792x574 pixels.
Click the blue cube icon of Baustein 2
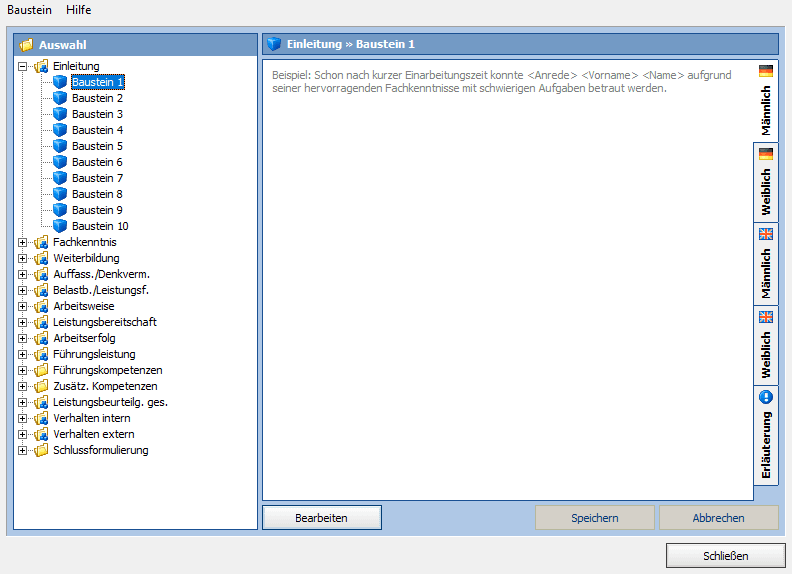[60, 98]
